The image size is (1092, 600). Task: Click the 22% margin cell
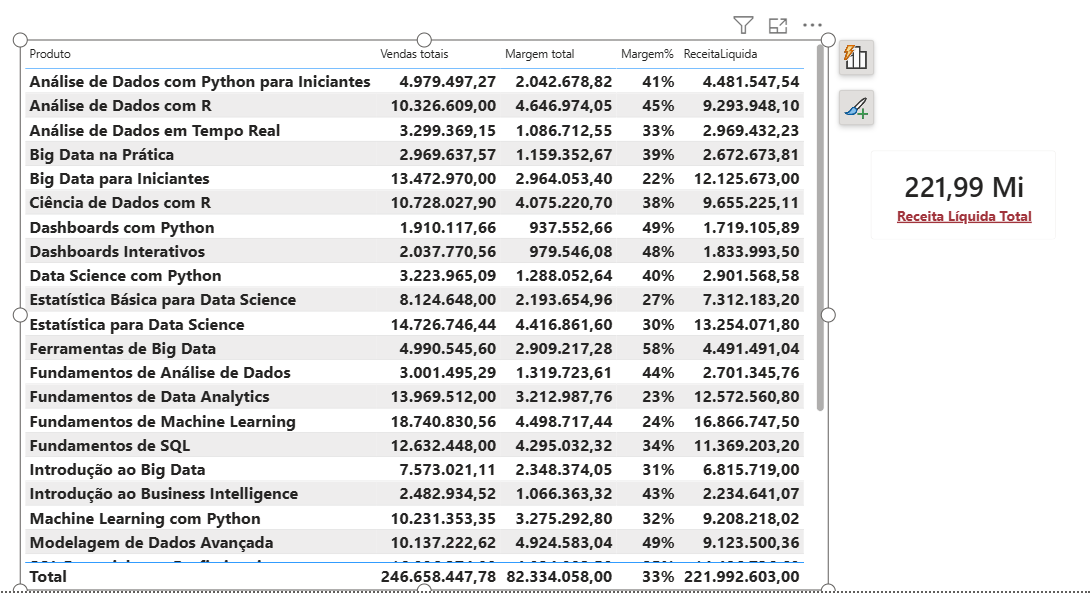(x=658, y=179)
